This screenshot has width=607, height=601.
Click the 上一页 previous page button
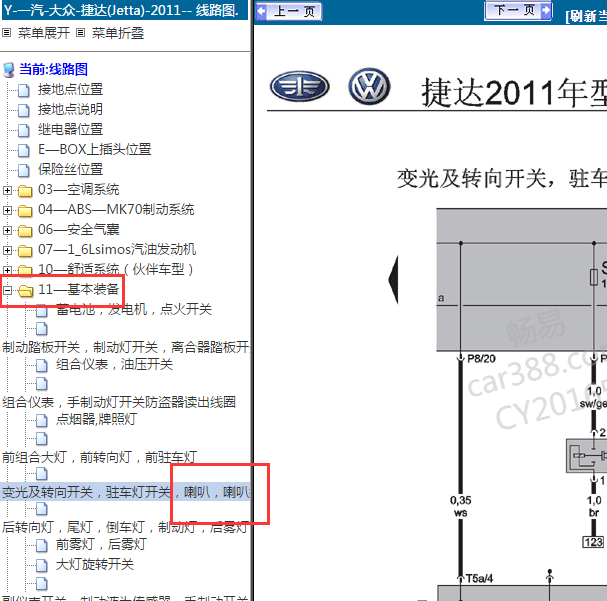[289, 11]
